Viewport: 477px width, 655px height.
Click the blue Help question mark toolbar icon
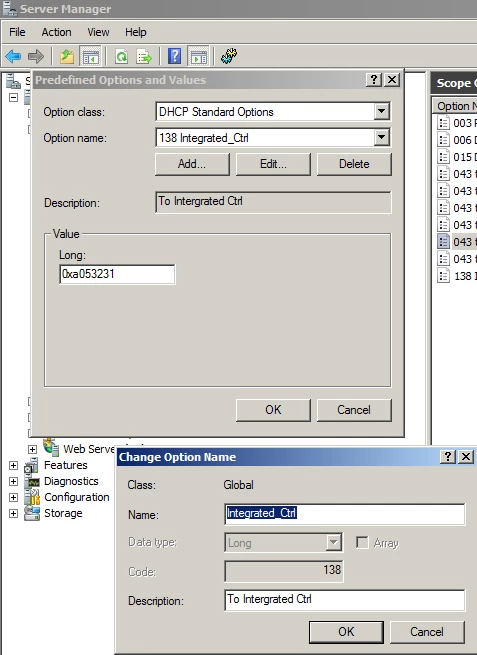[x=175, y=56]
